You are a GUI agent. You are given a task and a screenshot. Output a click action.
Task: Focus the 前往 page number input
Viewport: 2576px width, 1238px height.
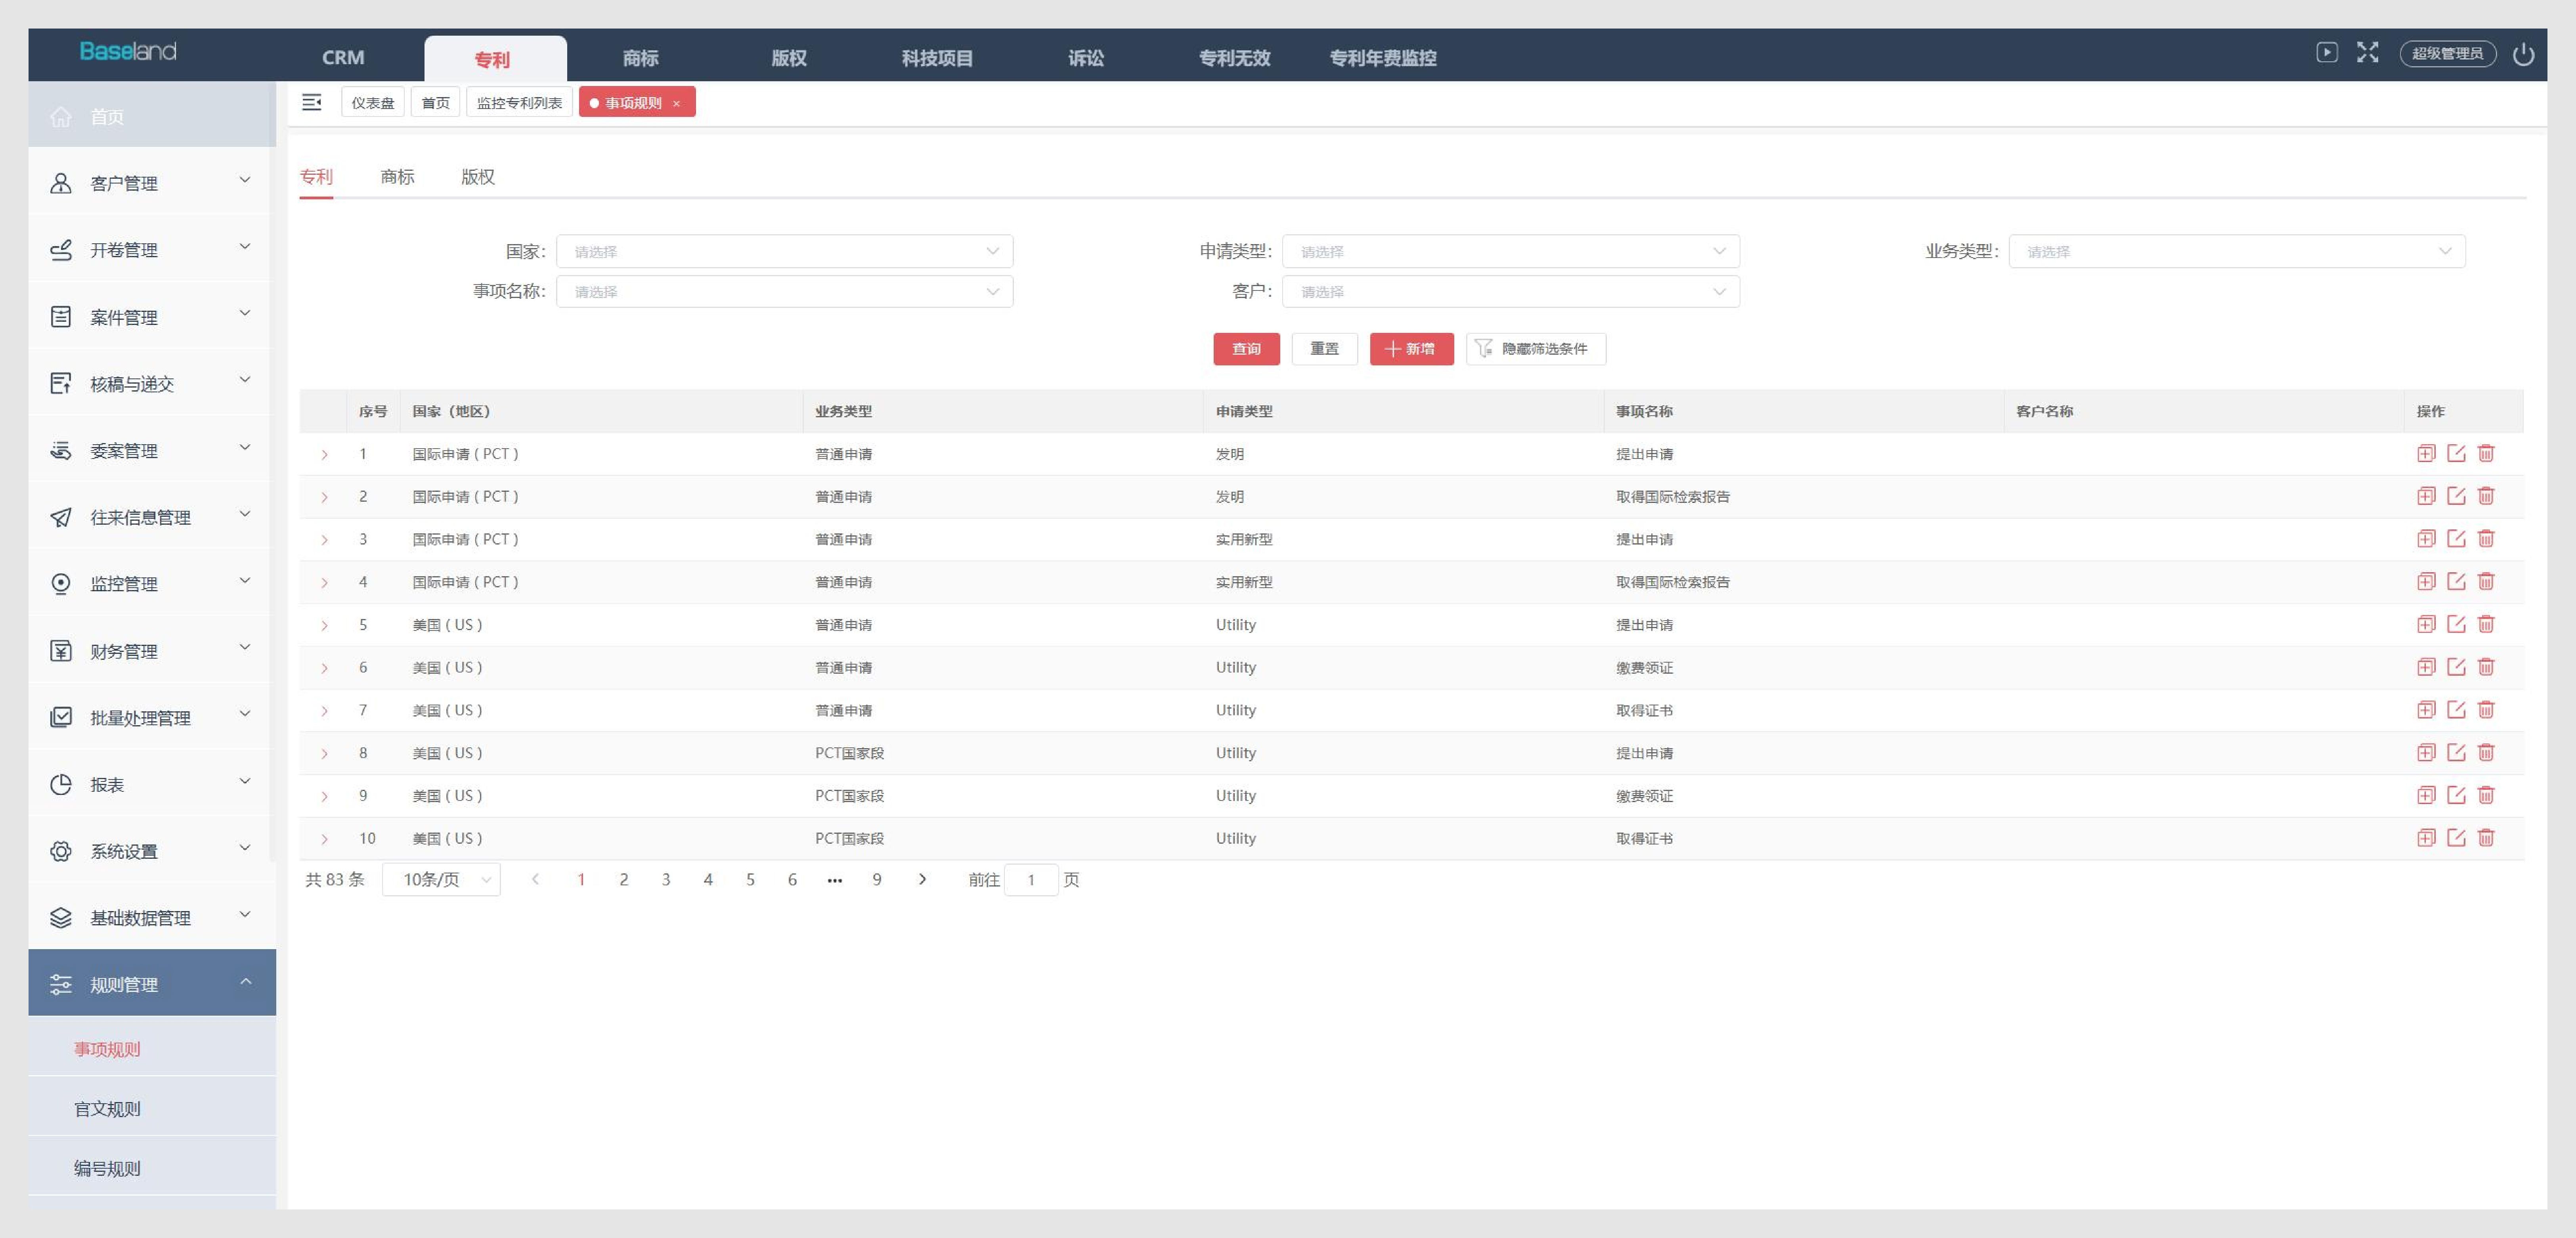click(x=1031, y=880)
